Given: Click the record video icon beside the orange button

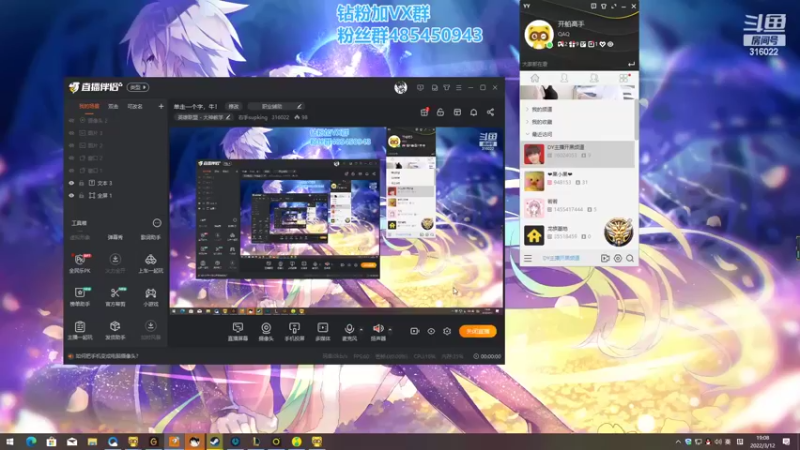Looking at the screenshot, I should coord(414,331).
